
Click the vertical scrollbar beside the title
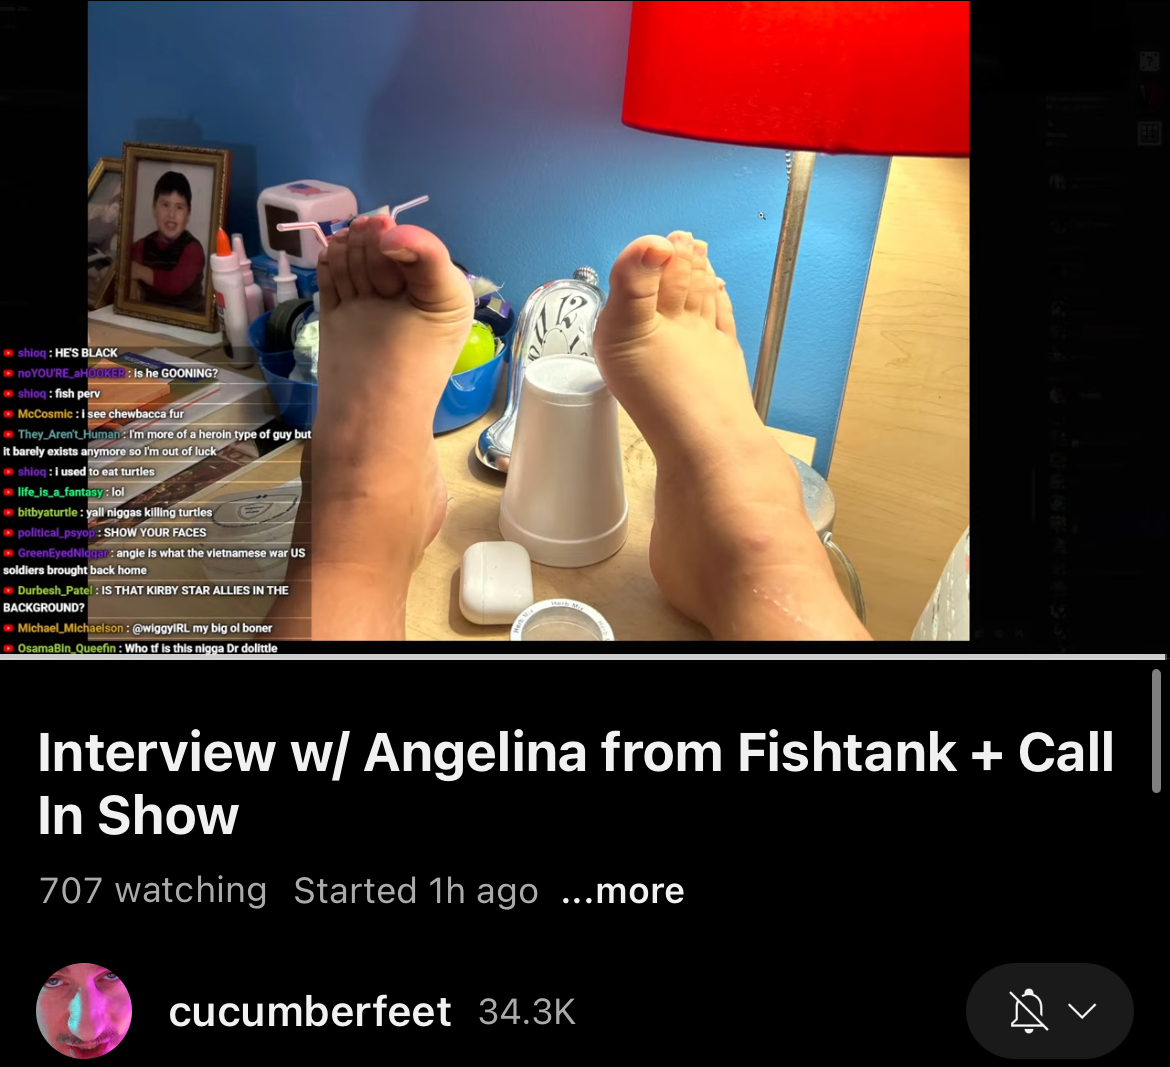tap(1156, 730)
